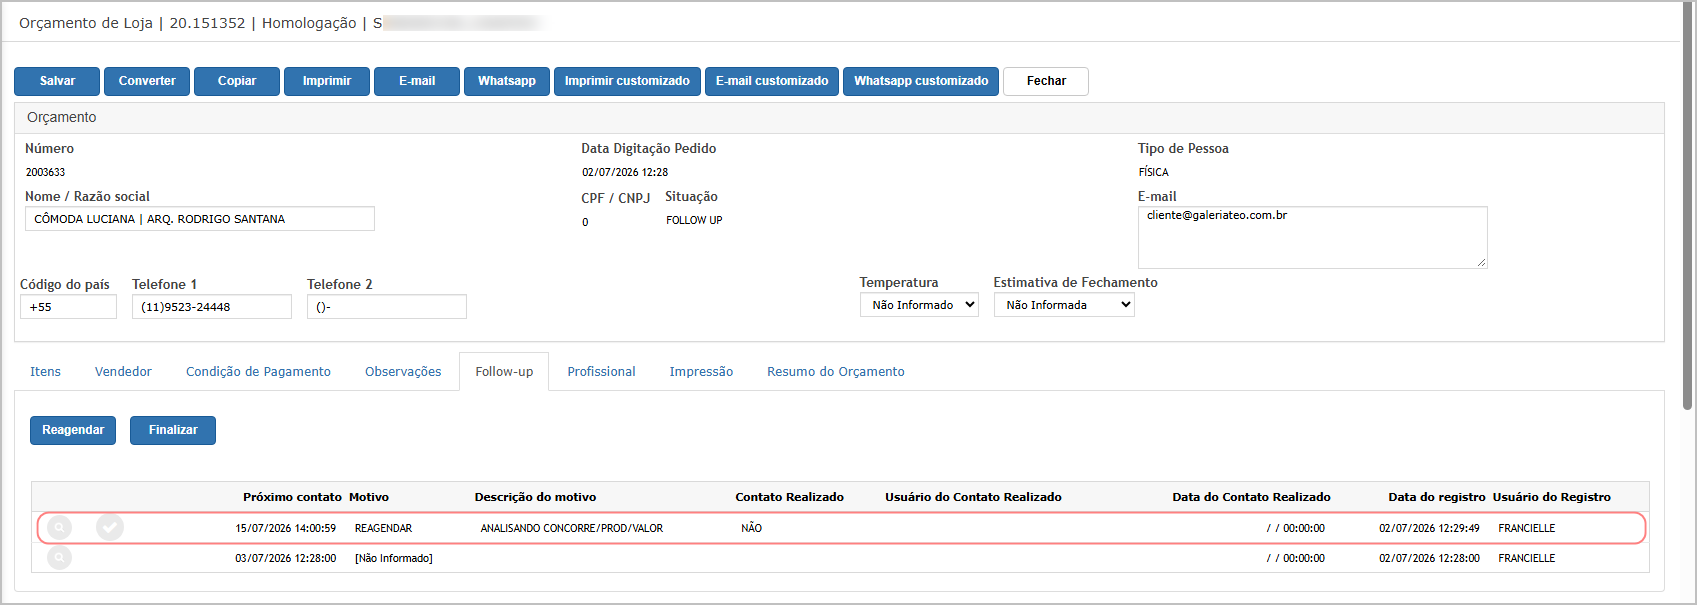Open the Profissional tab
Image resolution: width=1697 pixels, height=605 pixels.
click(x=601, y=372)
